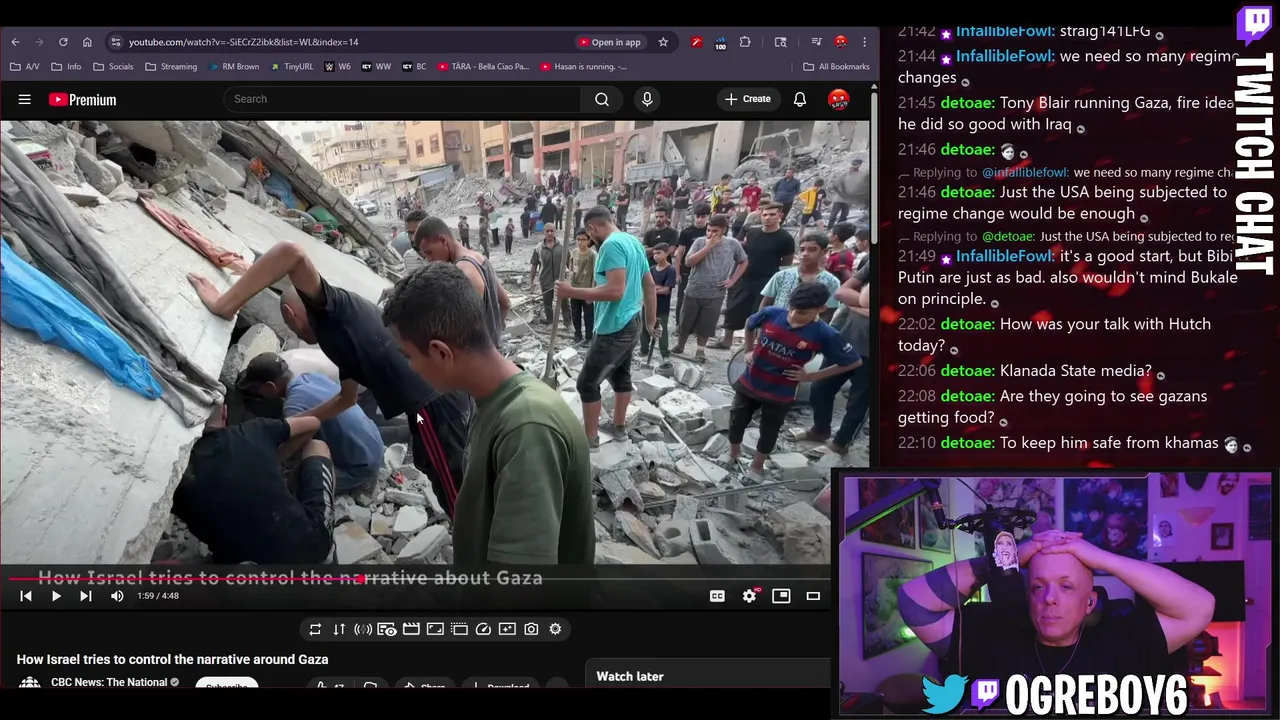The height and width of the screenshot is (720, 1280).
Task: Bookmark this page with the star icon
Action: pyautogui.click(x=663, y=42)
